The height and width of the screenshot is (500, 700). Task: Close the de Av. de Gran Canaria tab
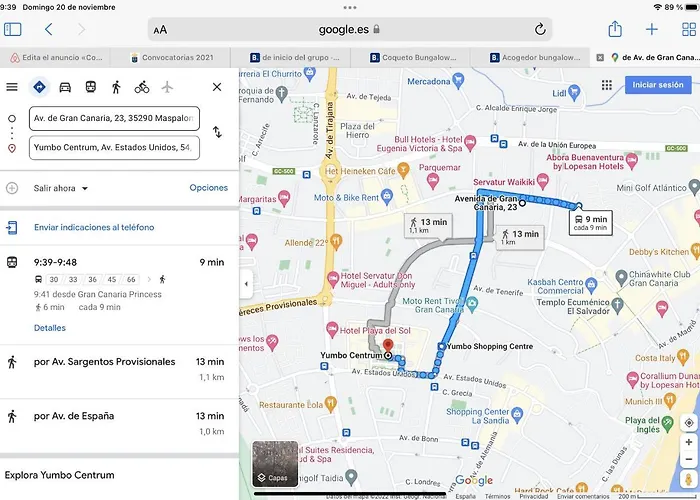click(x=600, y=58)
